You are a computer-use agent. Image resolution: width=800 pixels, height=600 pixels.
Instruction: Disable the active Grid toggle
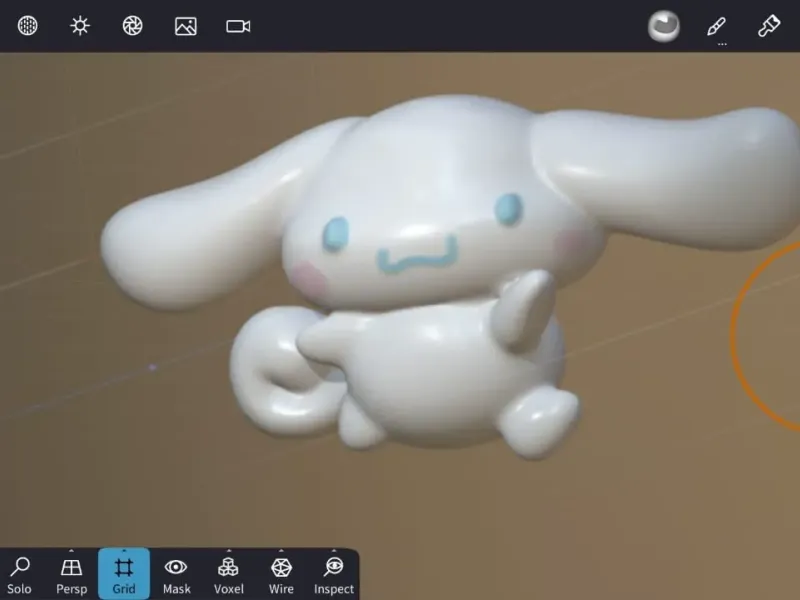click(124, 573)
